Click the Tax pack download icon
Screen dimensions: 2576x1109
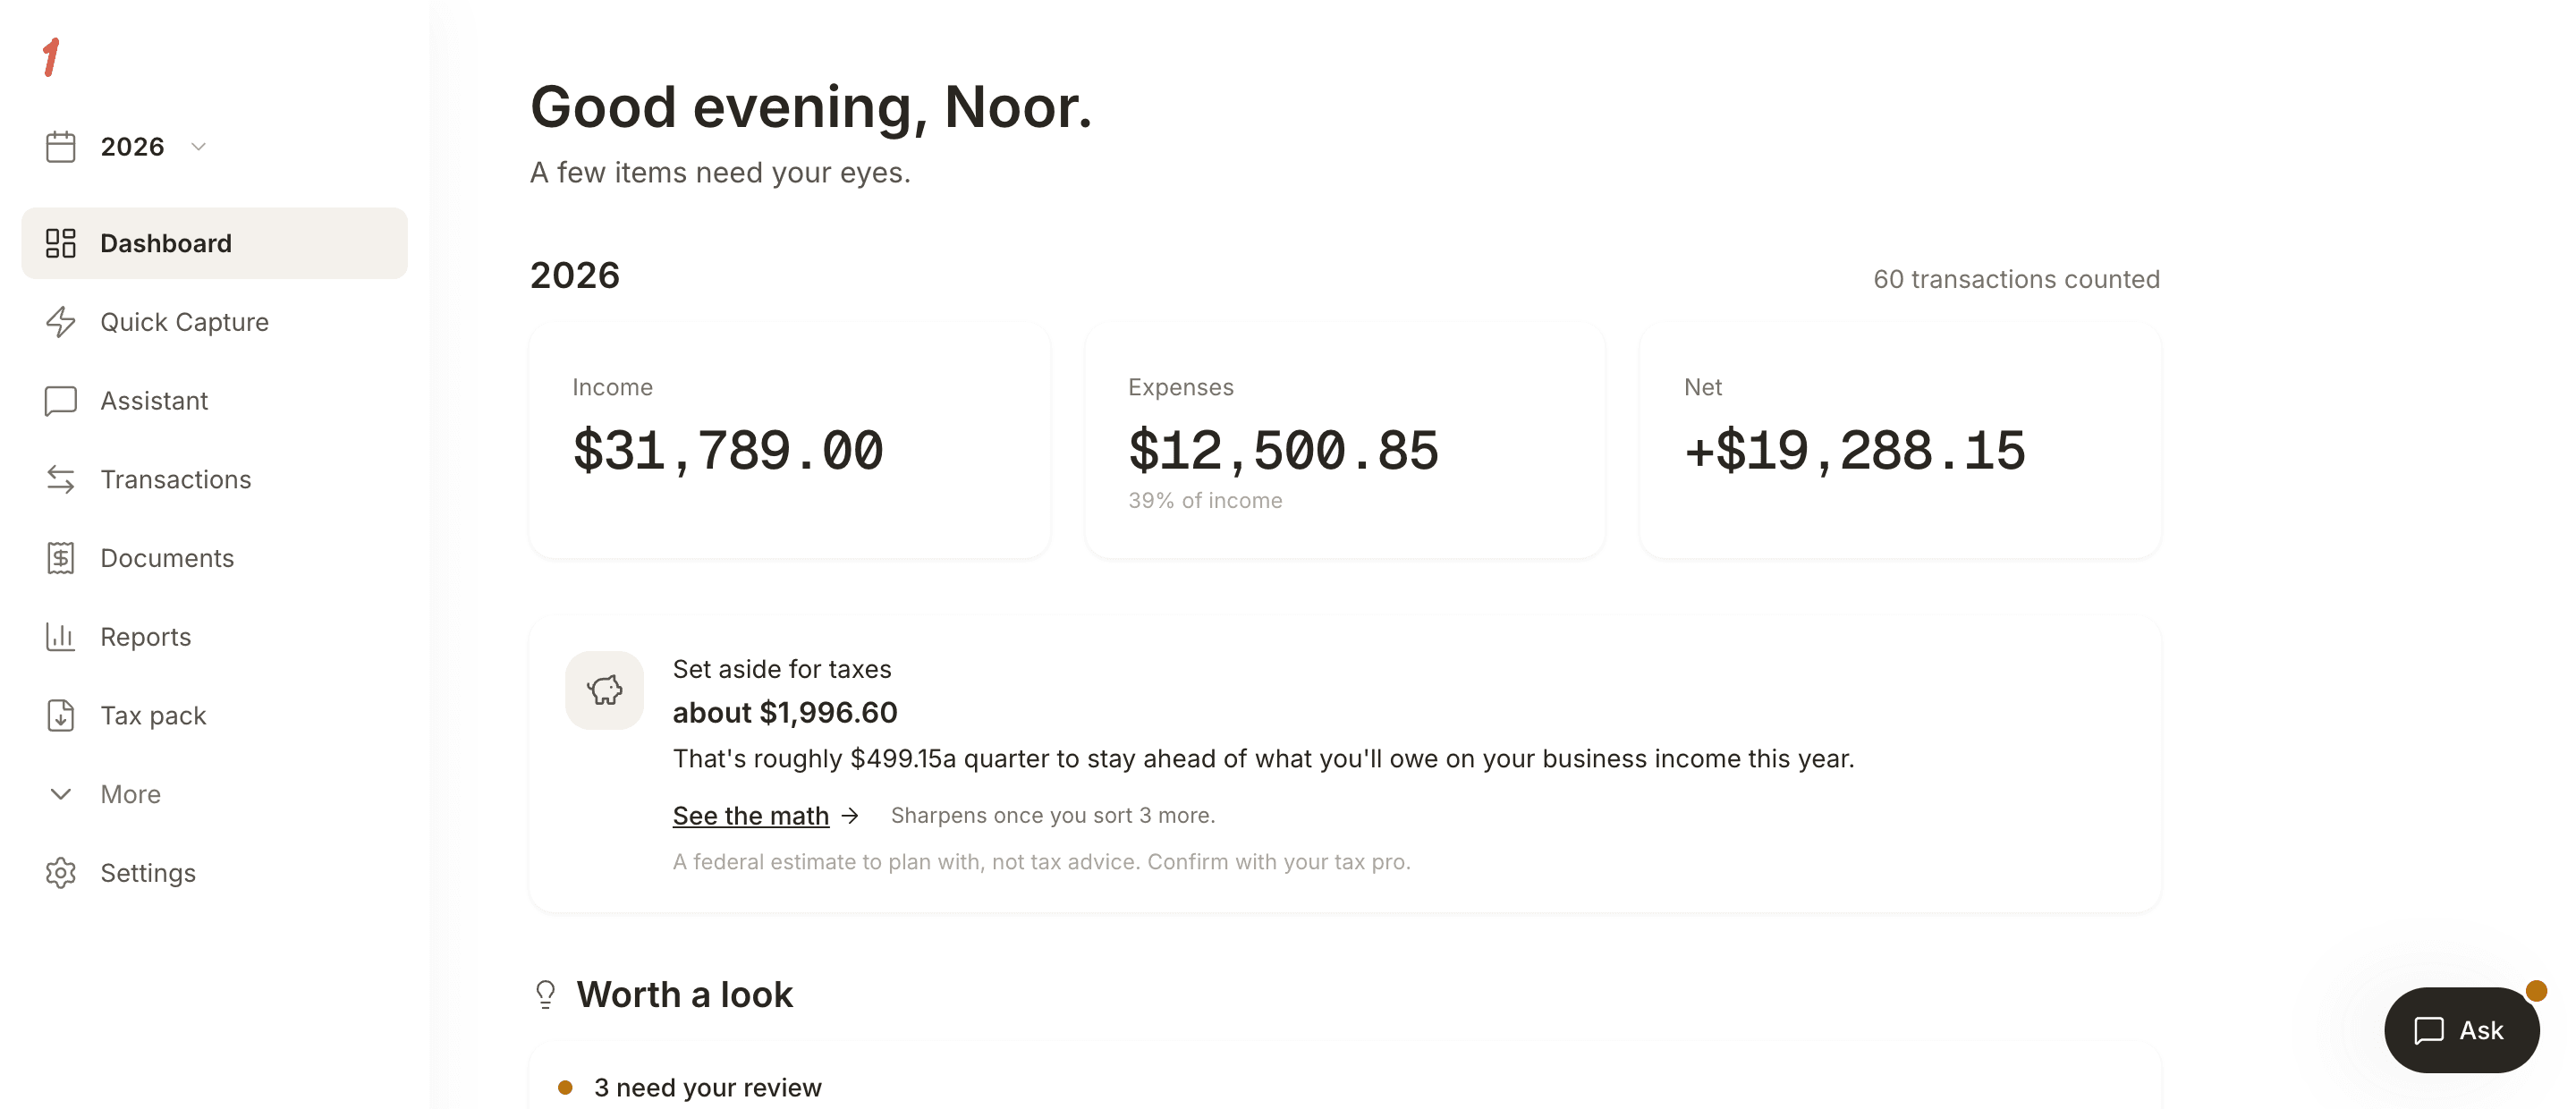tap(61, 715)
